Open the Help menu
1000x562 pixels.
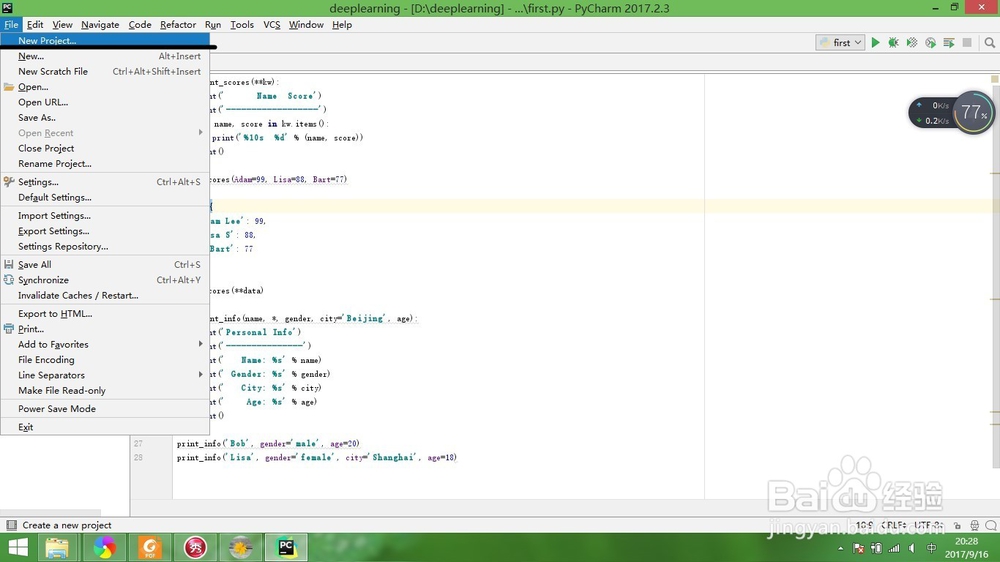tap(342, 24)
